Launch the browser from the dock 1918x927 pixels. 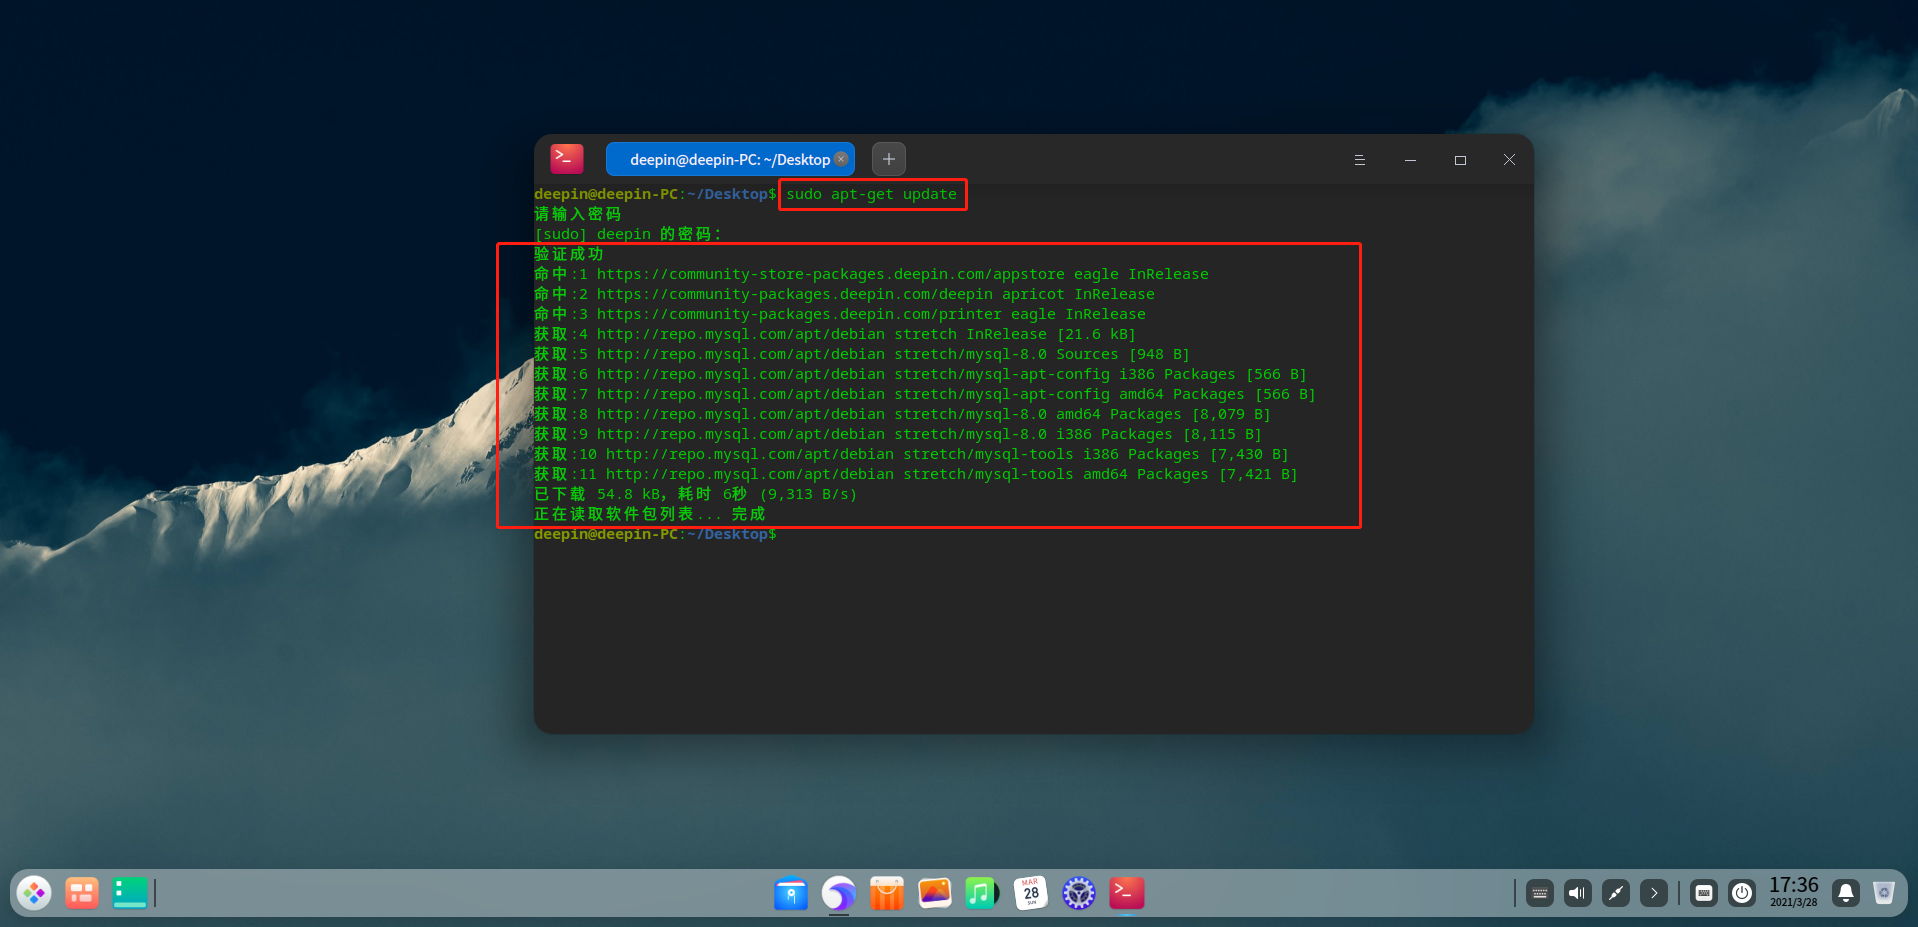(839, 893)
